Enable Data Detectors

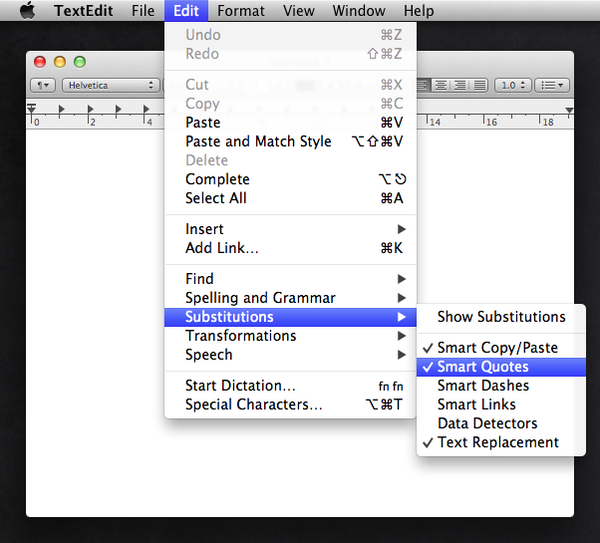click(501, 423)
